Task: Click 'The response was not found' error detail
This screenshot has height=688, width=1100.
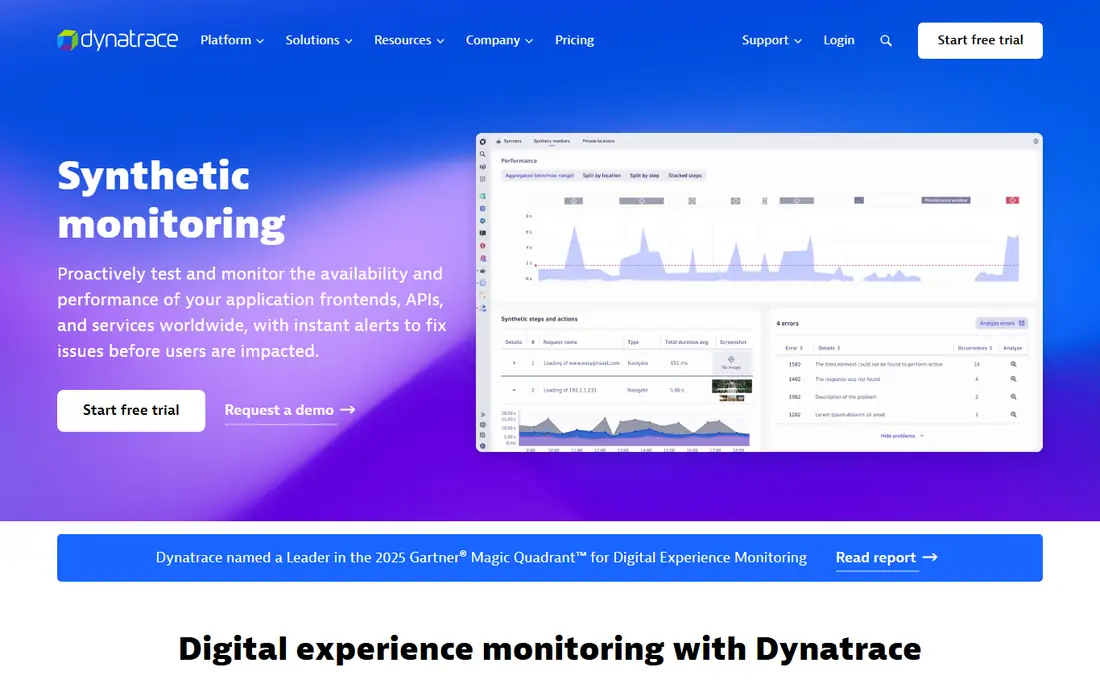Action: point(847,379)
